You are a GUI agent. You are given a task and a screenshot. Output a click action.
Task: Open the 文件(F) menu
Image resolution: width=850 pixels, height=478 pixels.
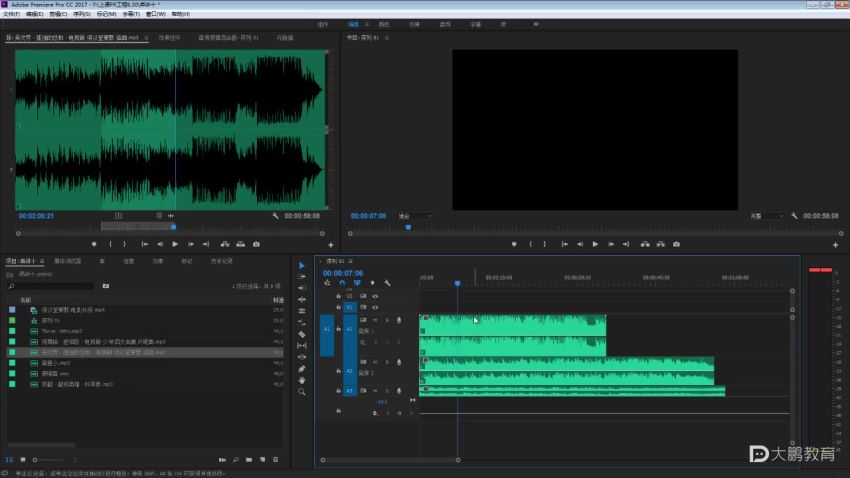point(11,14)
